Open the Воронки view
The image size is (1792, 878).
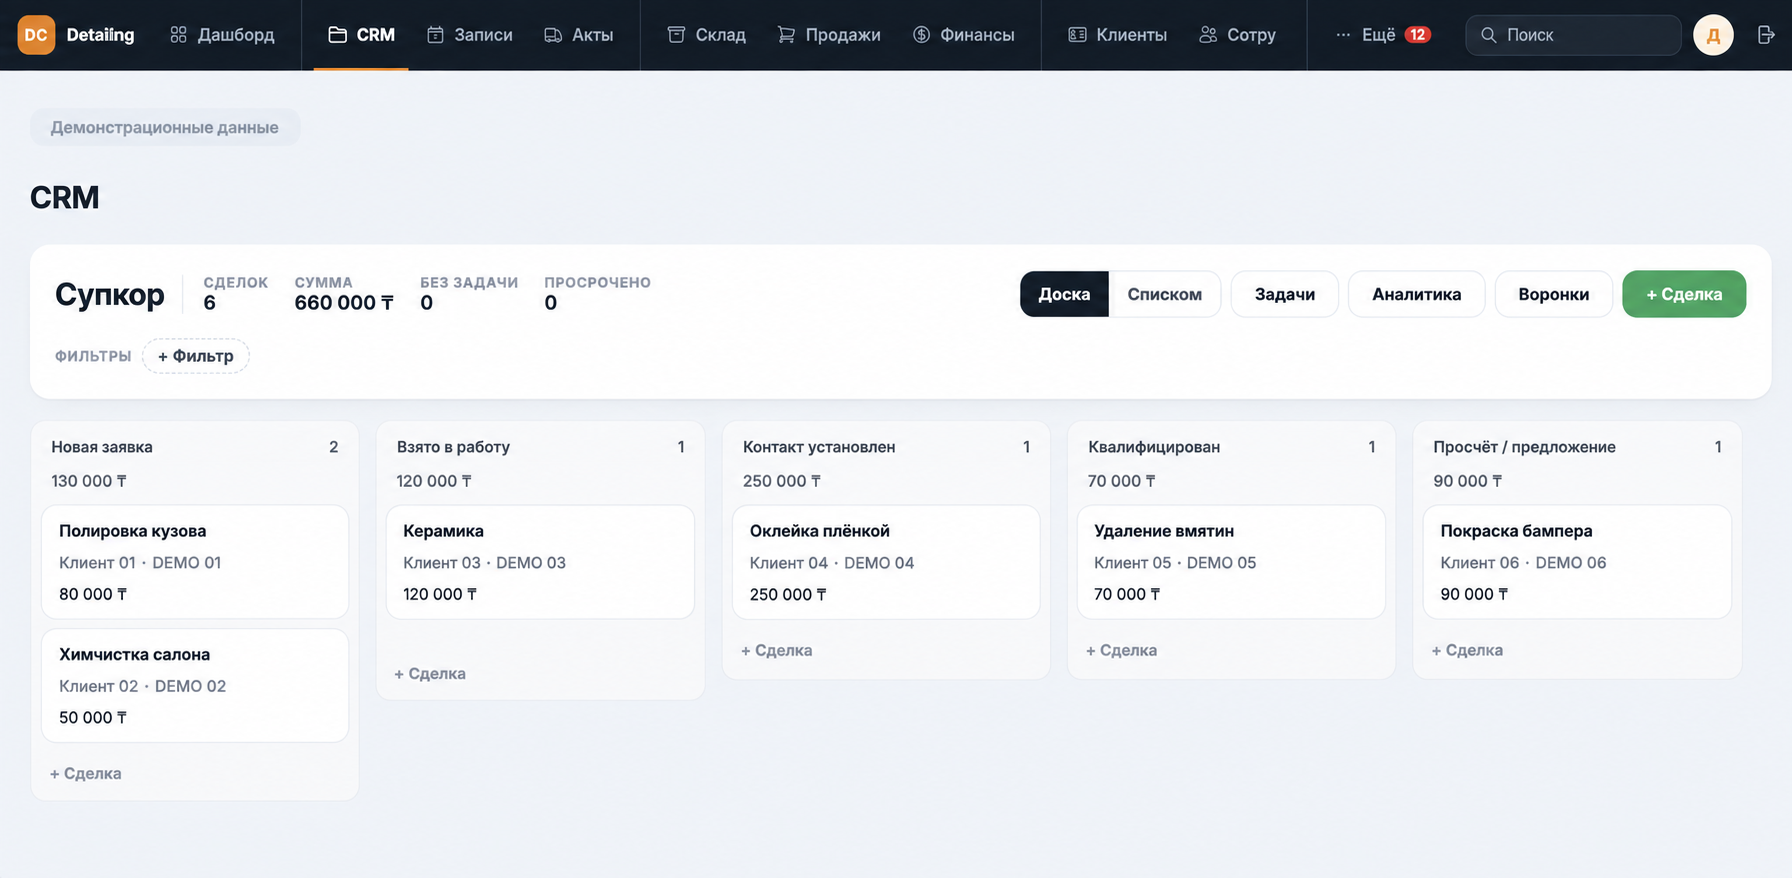(x=1553, y=294)
